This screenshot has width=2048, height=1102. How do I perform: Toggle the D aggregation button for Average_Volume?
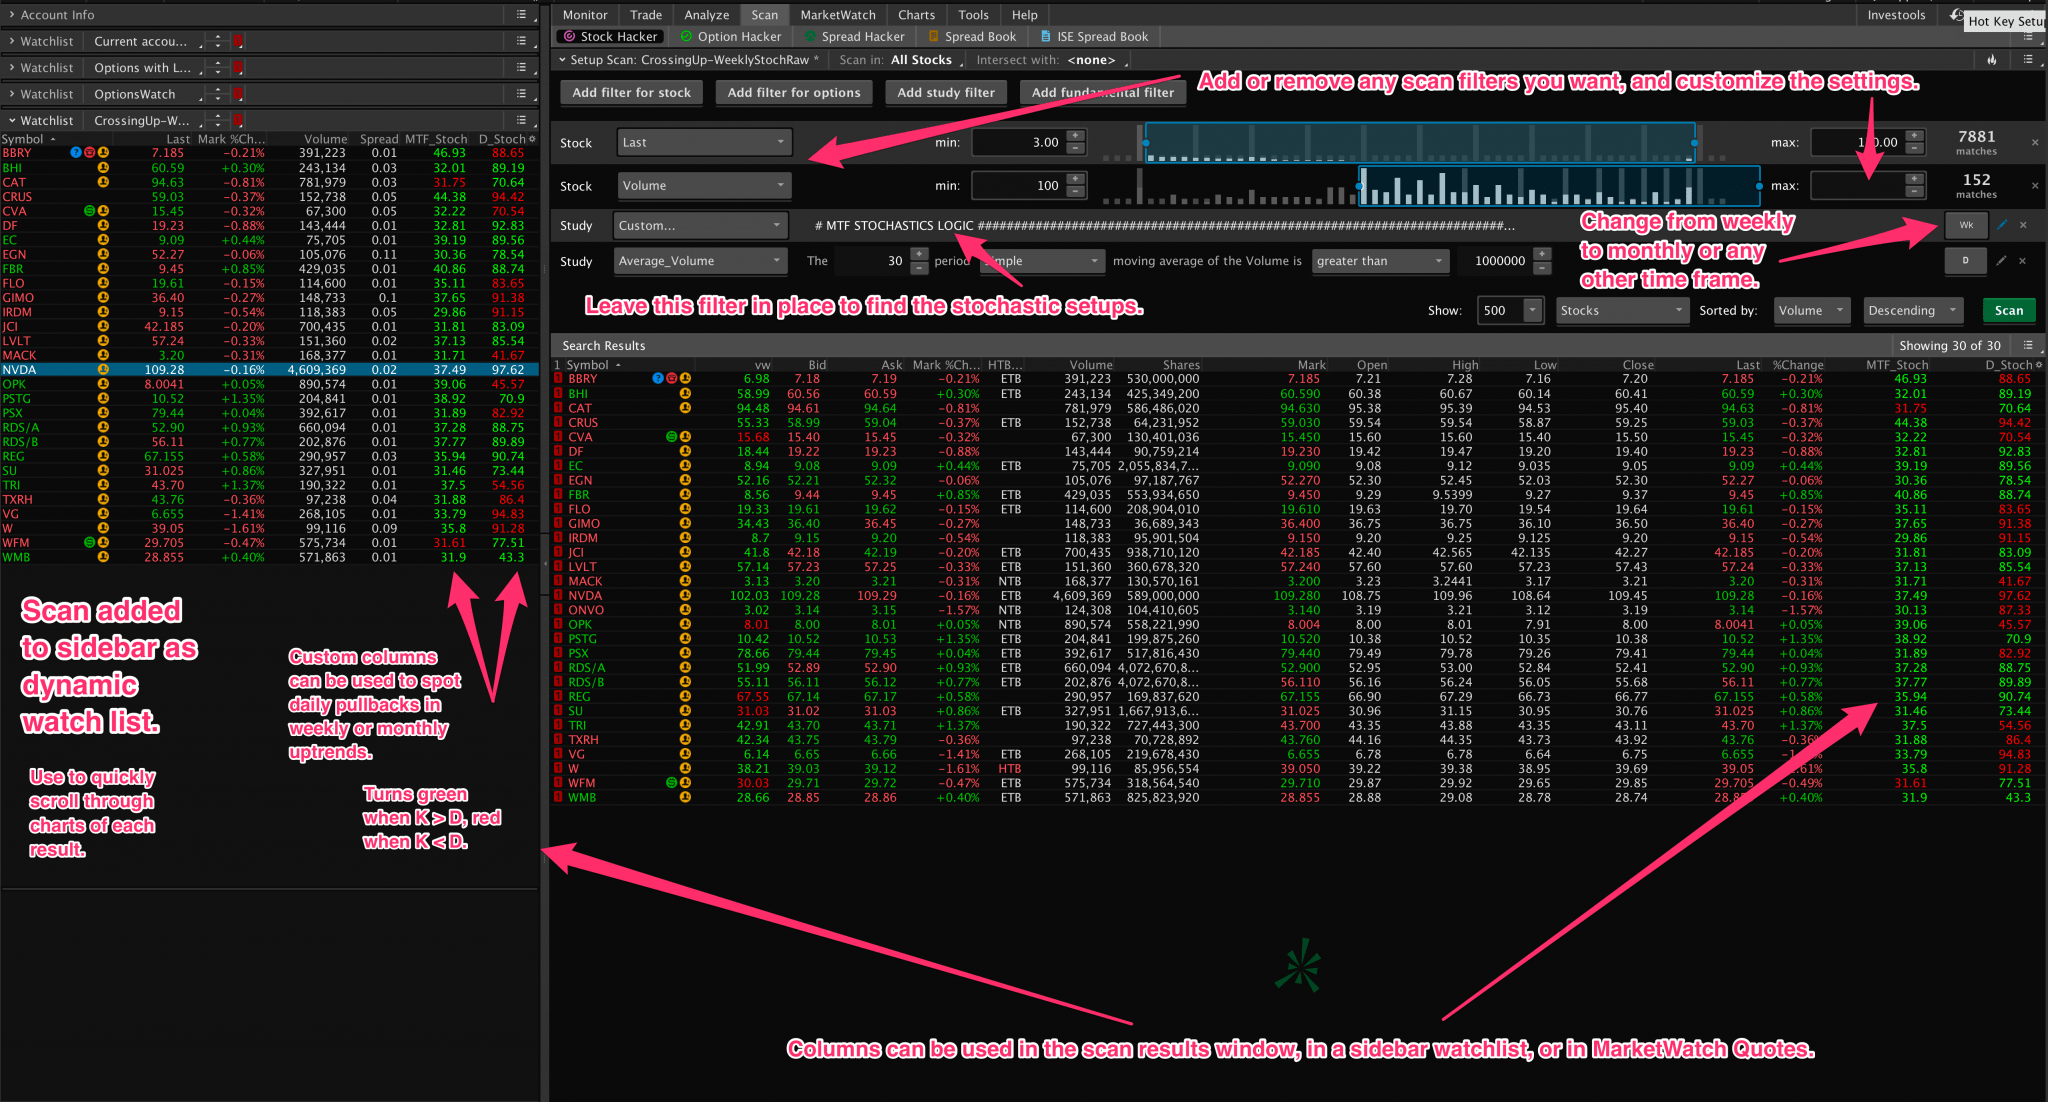click(1965, 261)
